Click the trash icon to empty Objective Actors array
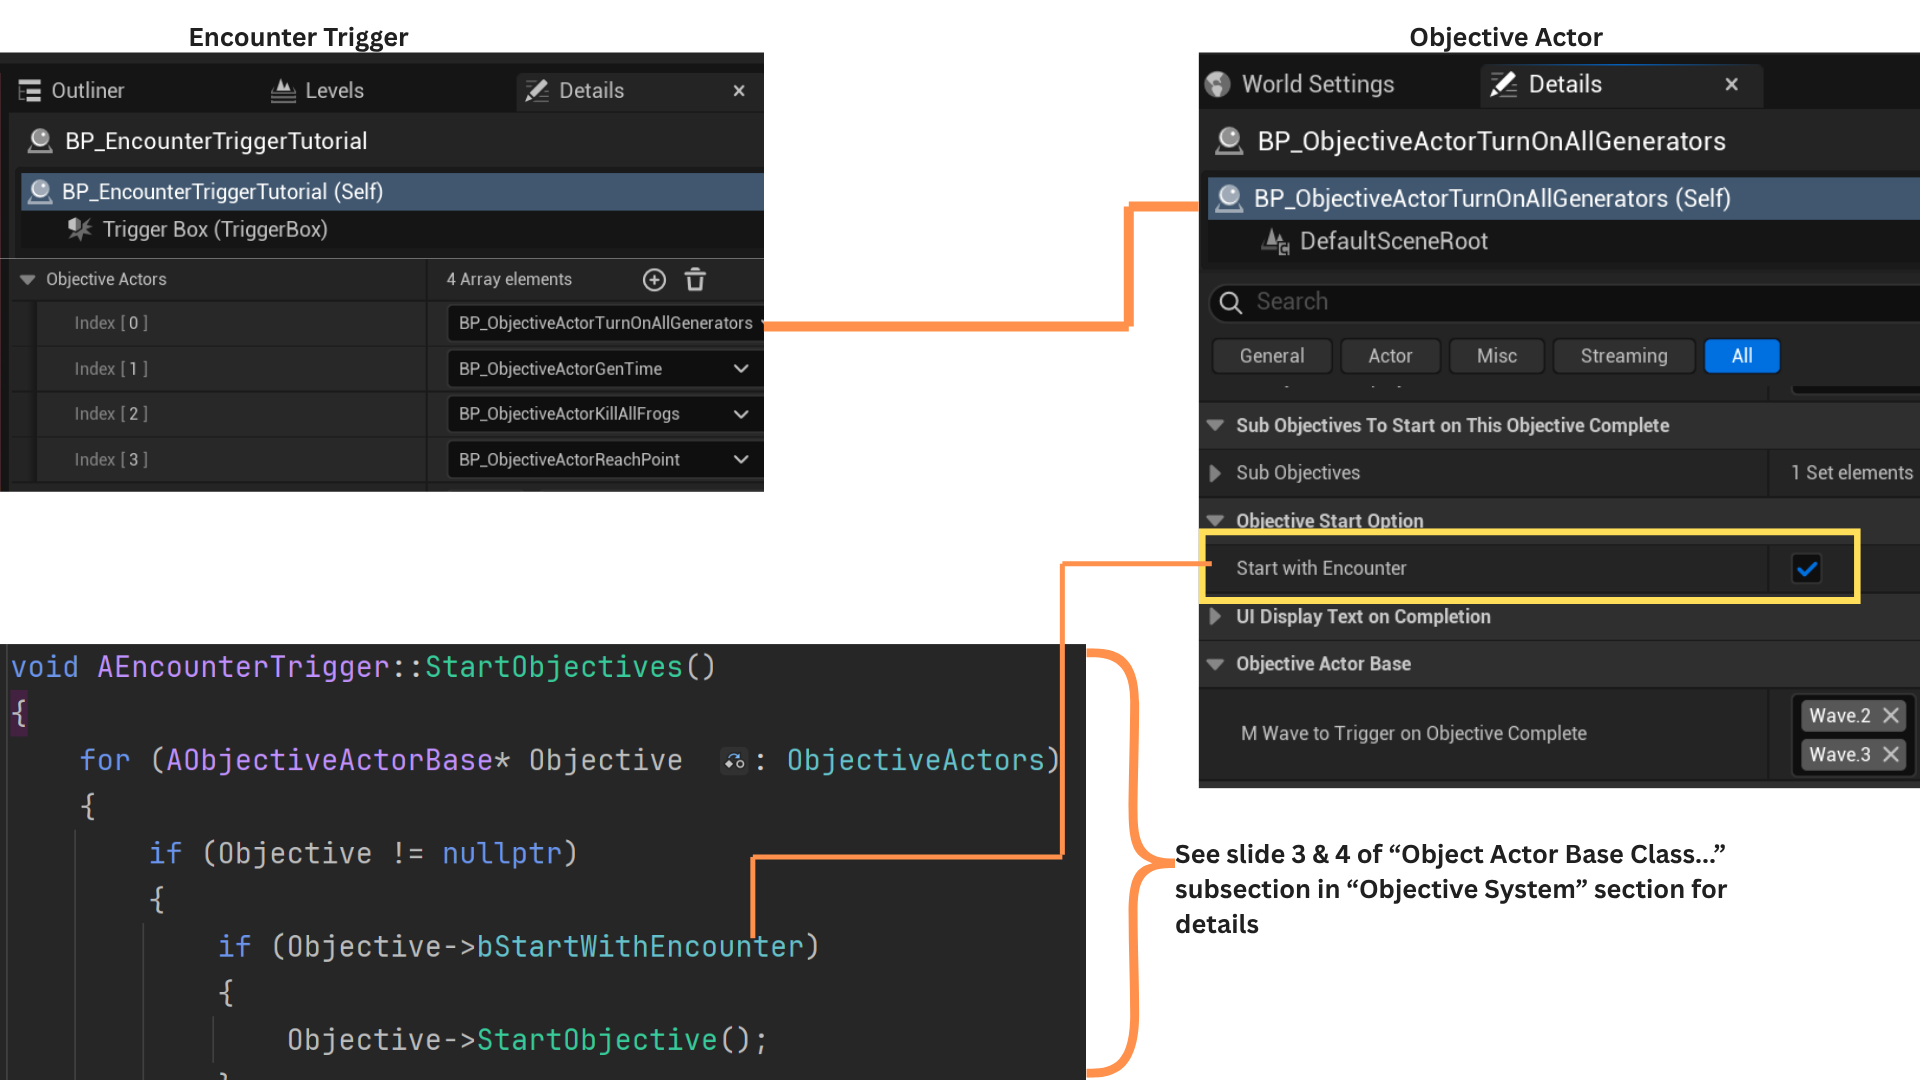This screenshot has height=1080, width=1920. (695, 280)
